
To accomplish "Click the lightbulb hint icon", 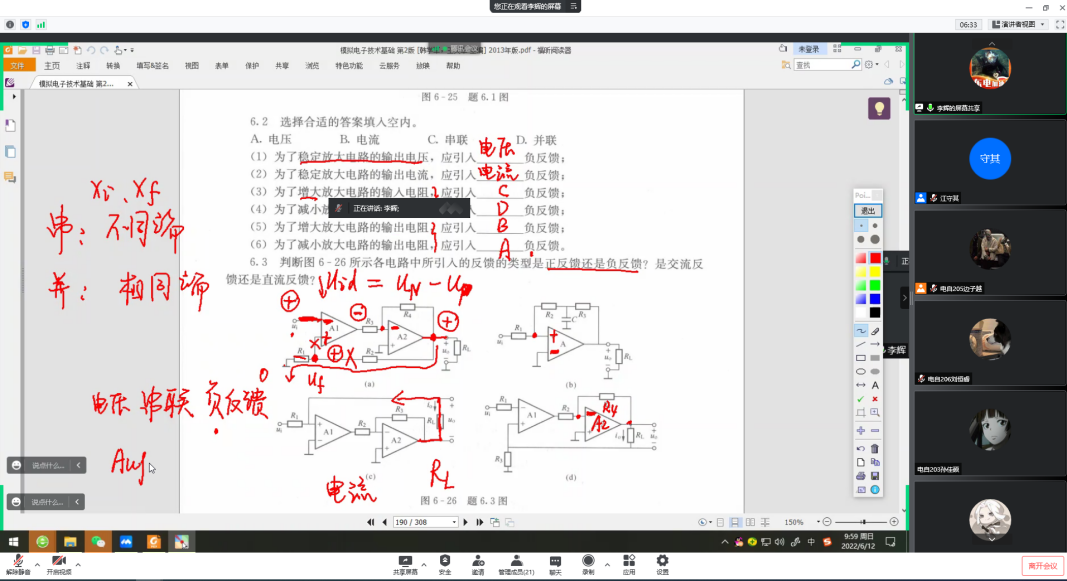I will pyautogui.click(x=879, y=108).
